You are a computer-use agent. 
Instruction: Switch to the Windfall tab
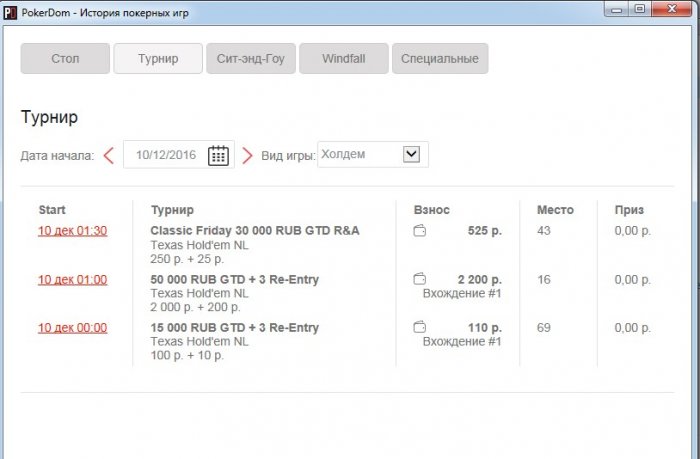click(344, 58)
